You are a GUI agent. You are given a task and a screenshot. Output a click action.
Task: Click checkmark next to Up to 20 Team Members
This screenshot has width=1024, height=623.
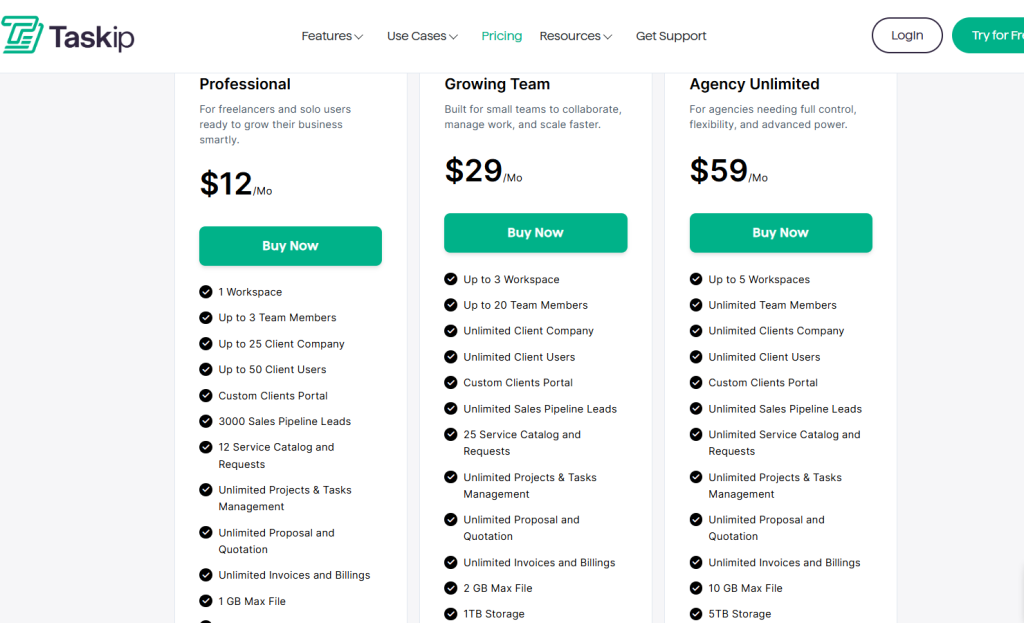[451, 305]
